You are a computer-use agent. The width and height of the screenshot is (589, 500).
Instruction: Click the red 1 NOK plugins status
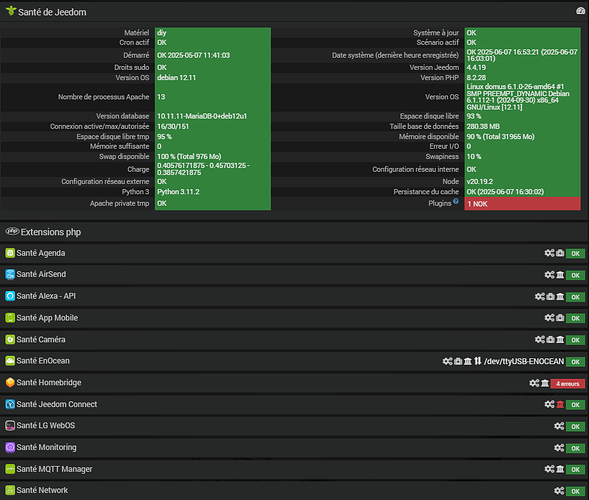pos(523,204)
